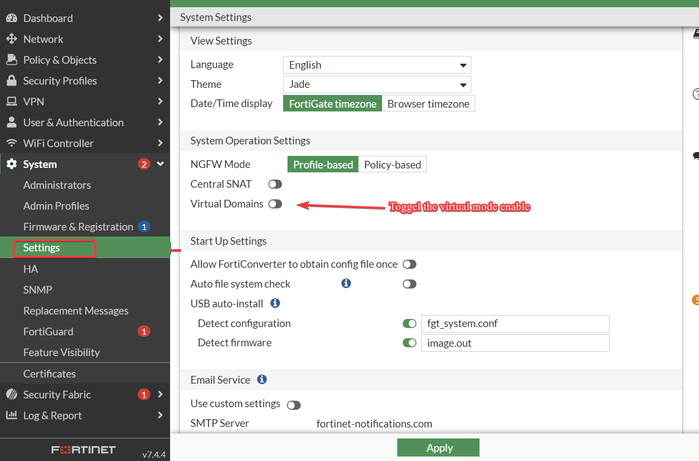Image resolution: width=699 pixels, height=461 pixels.
Task: Click the Dashboard gauge icon
Action: click(12, 18)
